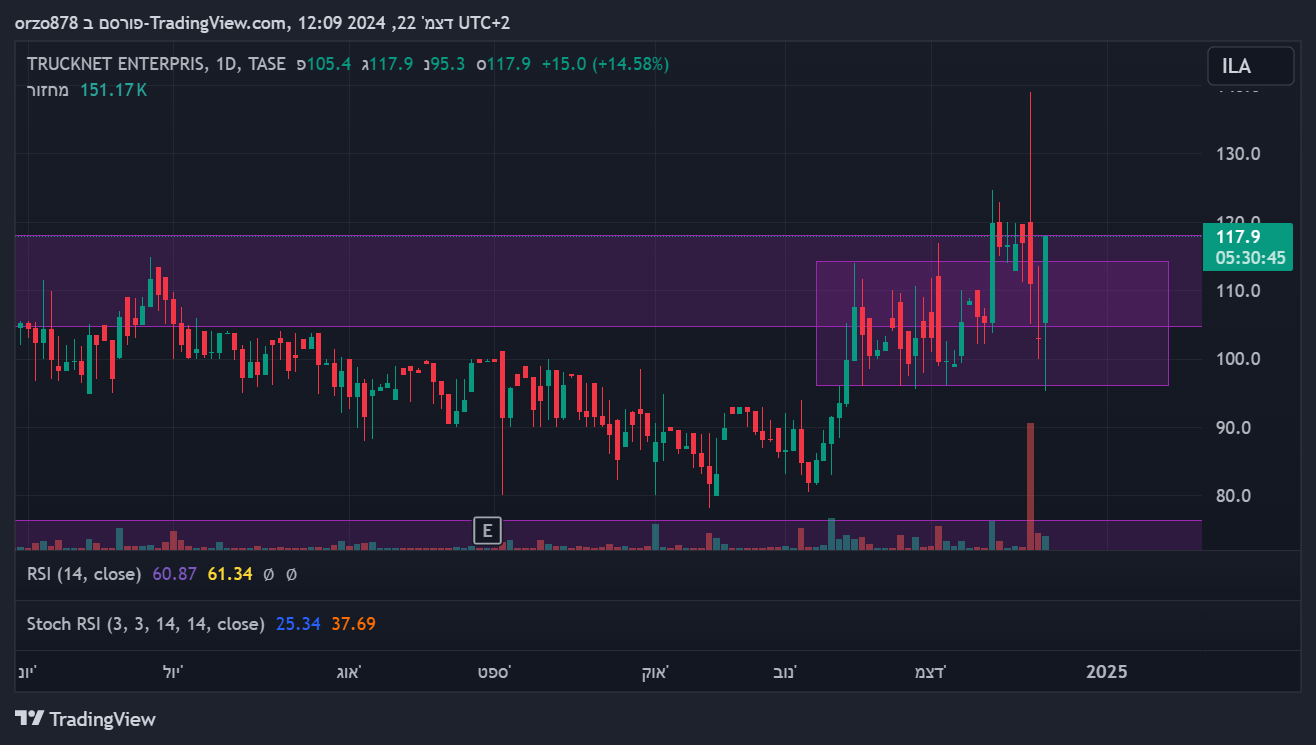This screenshot has width=1316, height=745.
Task: Click the 100.0 price axis label
Action: 1237,359
